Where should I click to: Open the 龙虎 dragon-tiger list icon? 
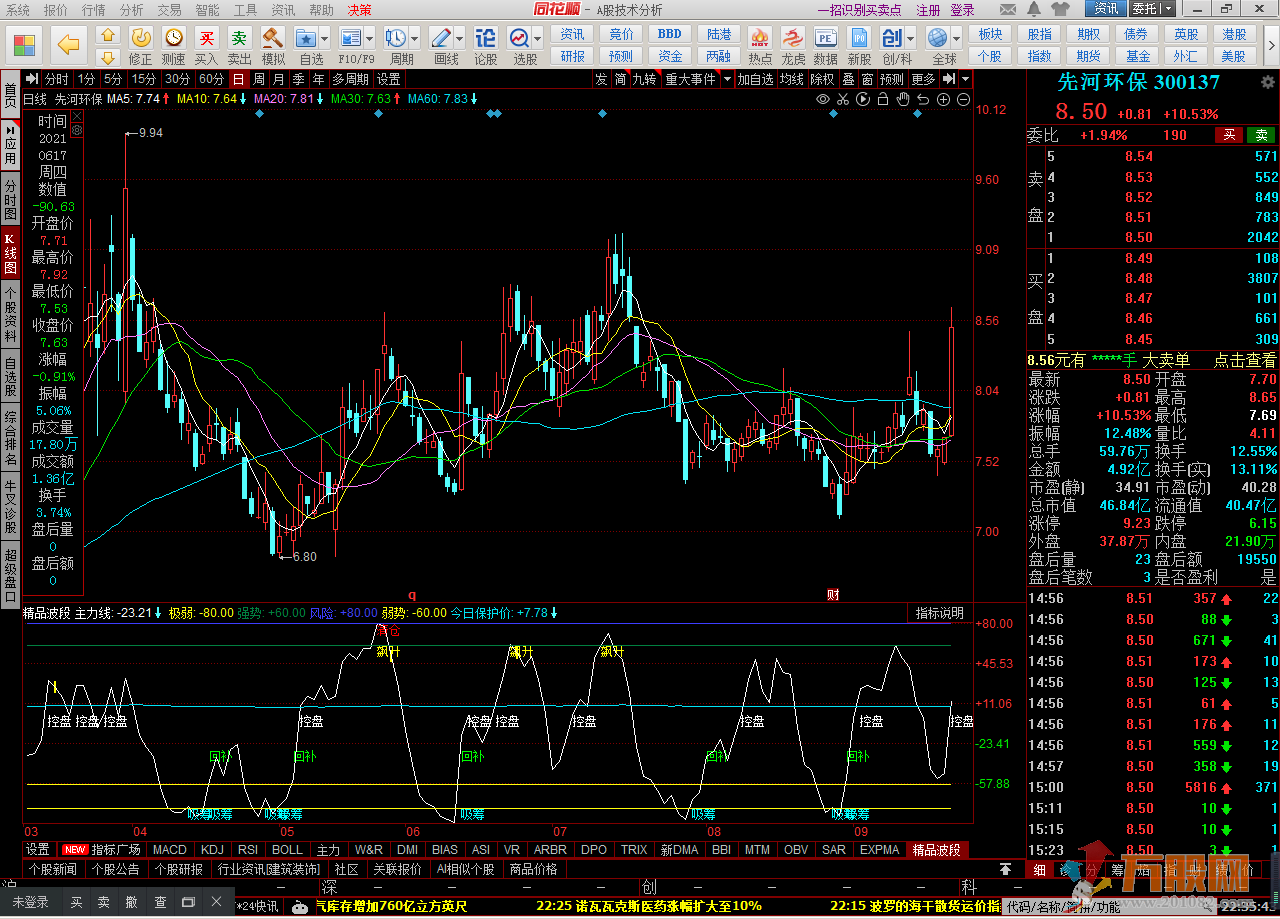click(x=793, y=38)
